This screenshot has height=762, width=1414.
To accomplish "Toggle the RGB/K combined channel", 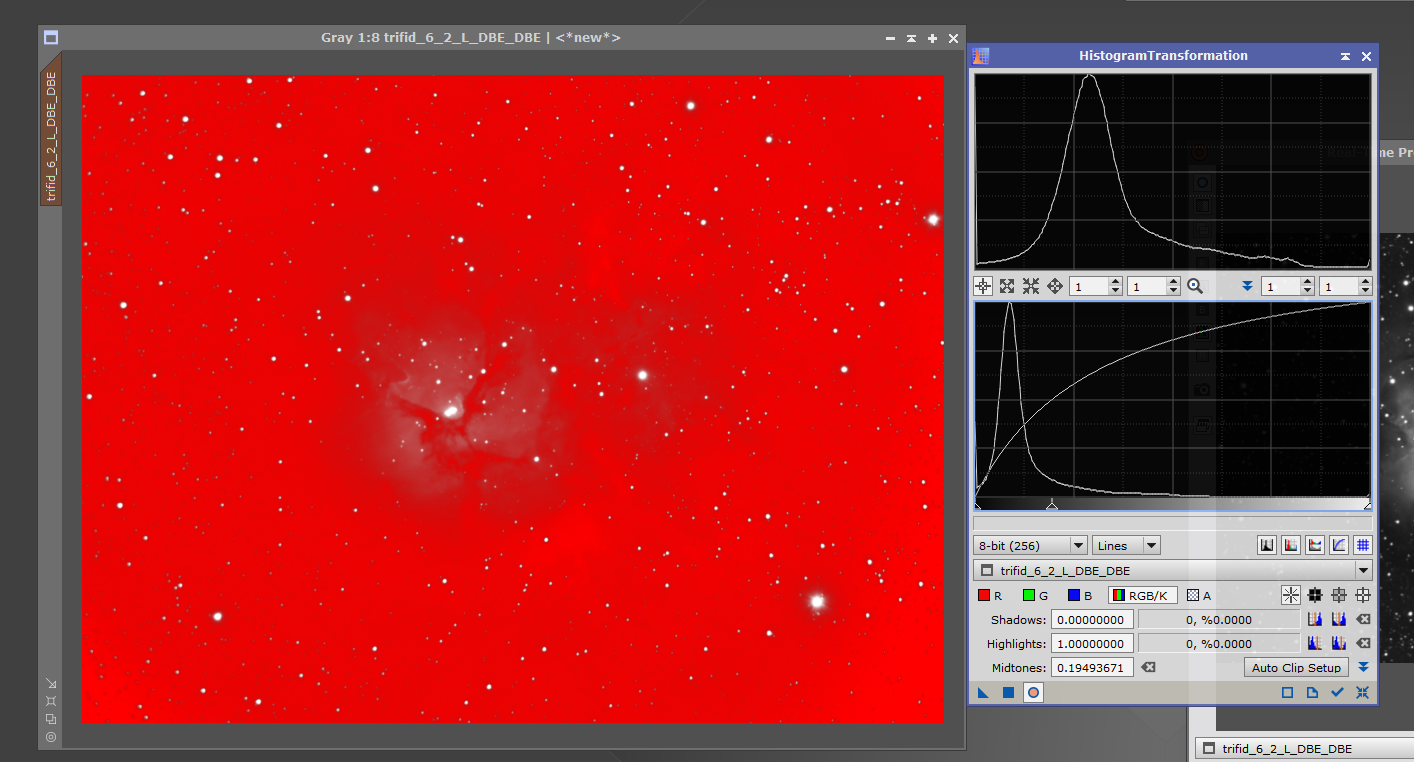I will [1142, 595].
